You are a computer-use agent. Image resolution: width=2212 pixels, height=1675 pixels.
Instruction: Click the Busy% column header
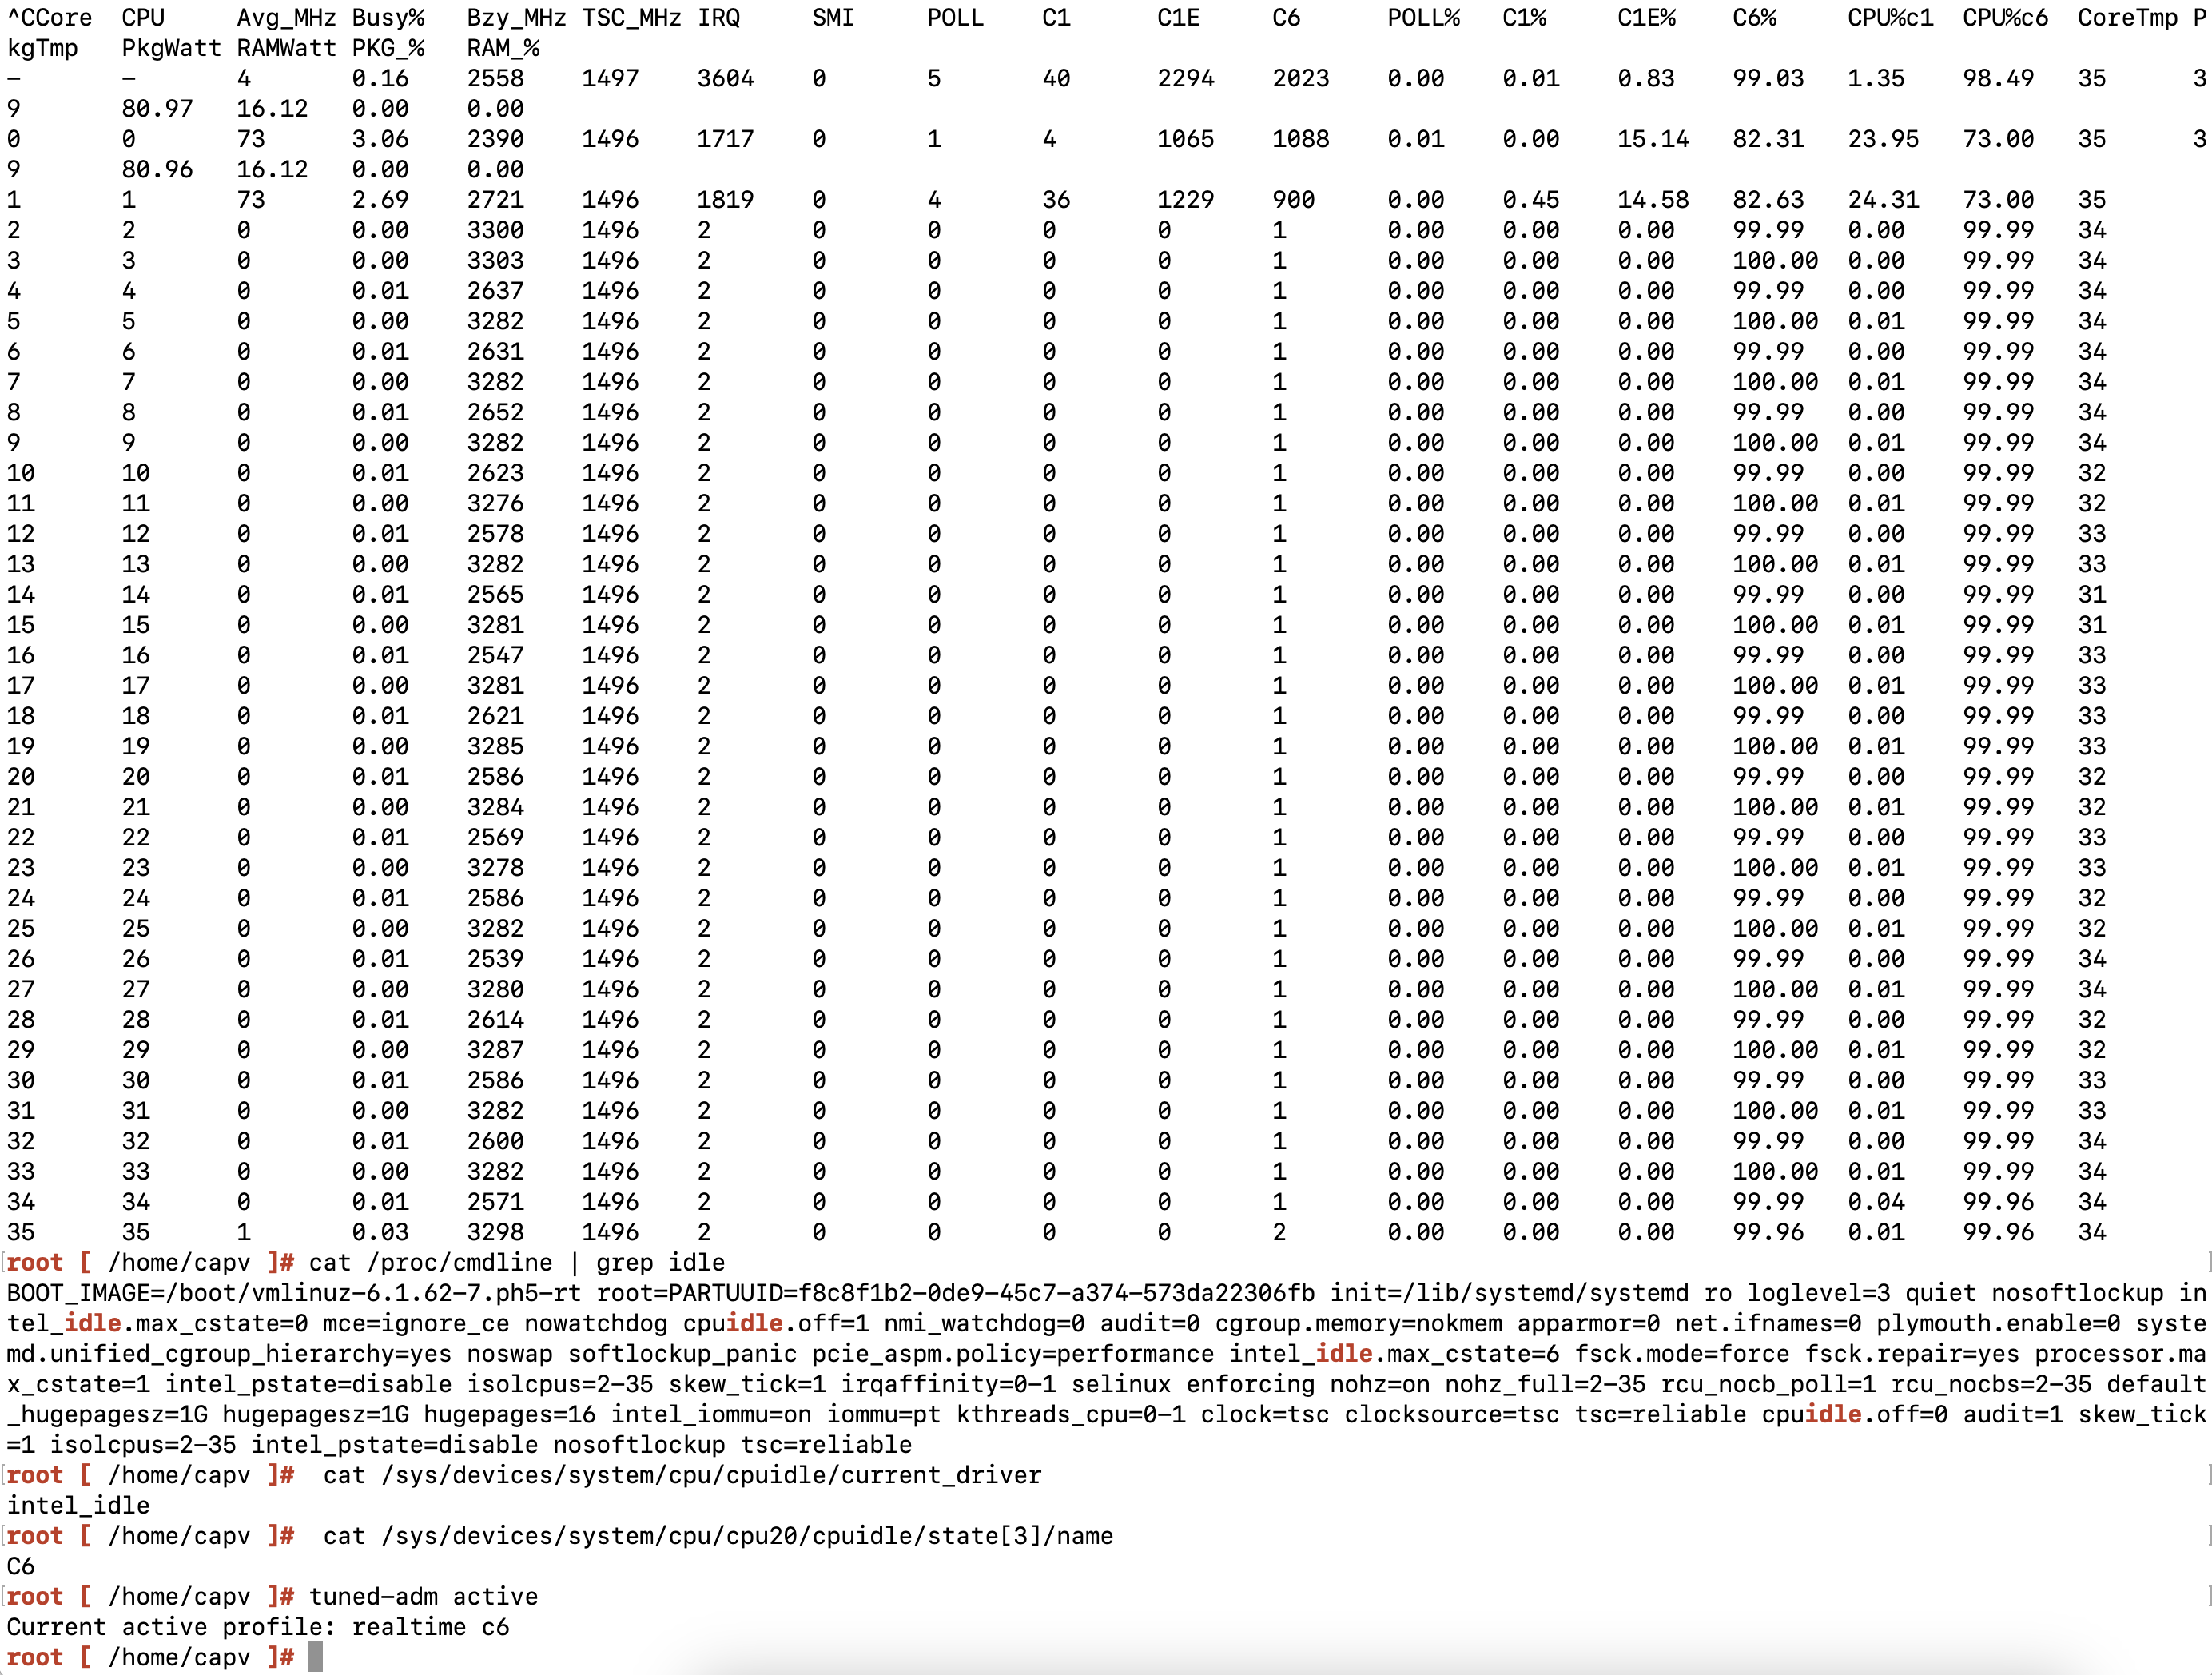pos(387,18)
